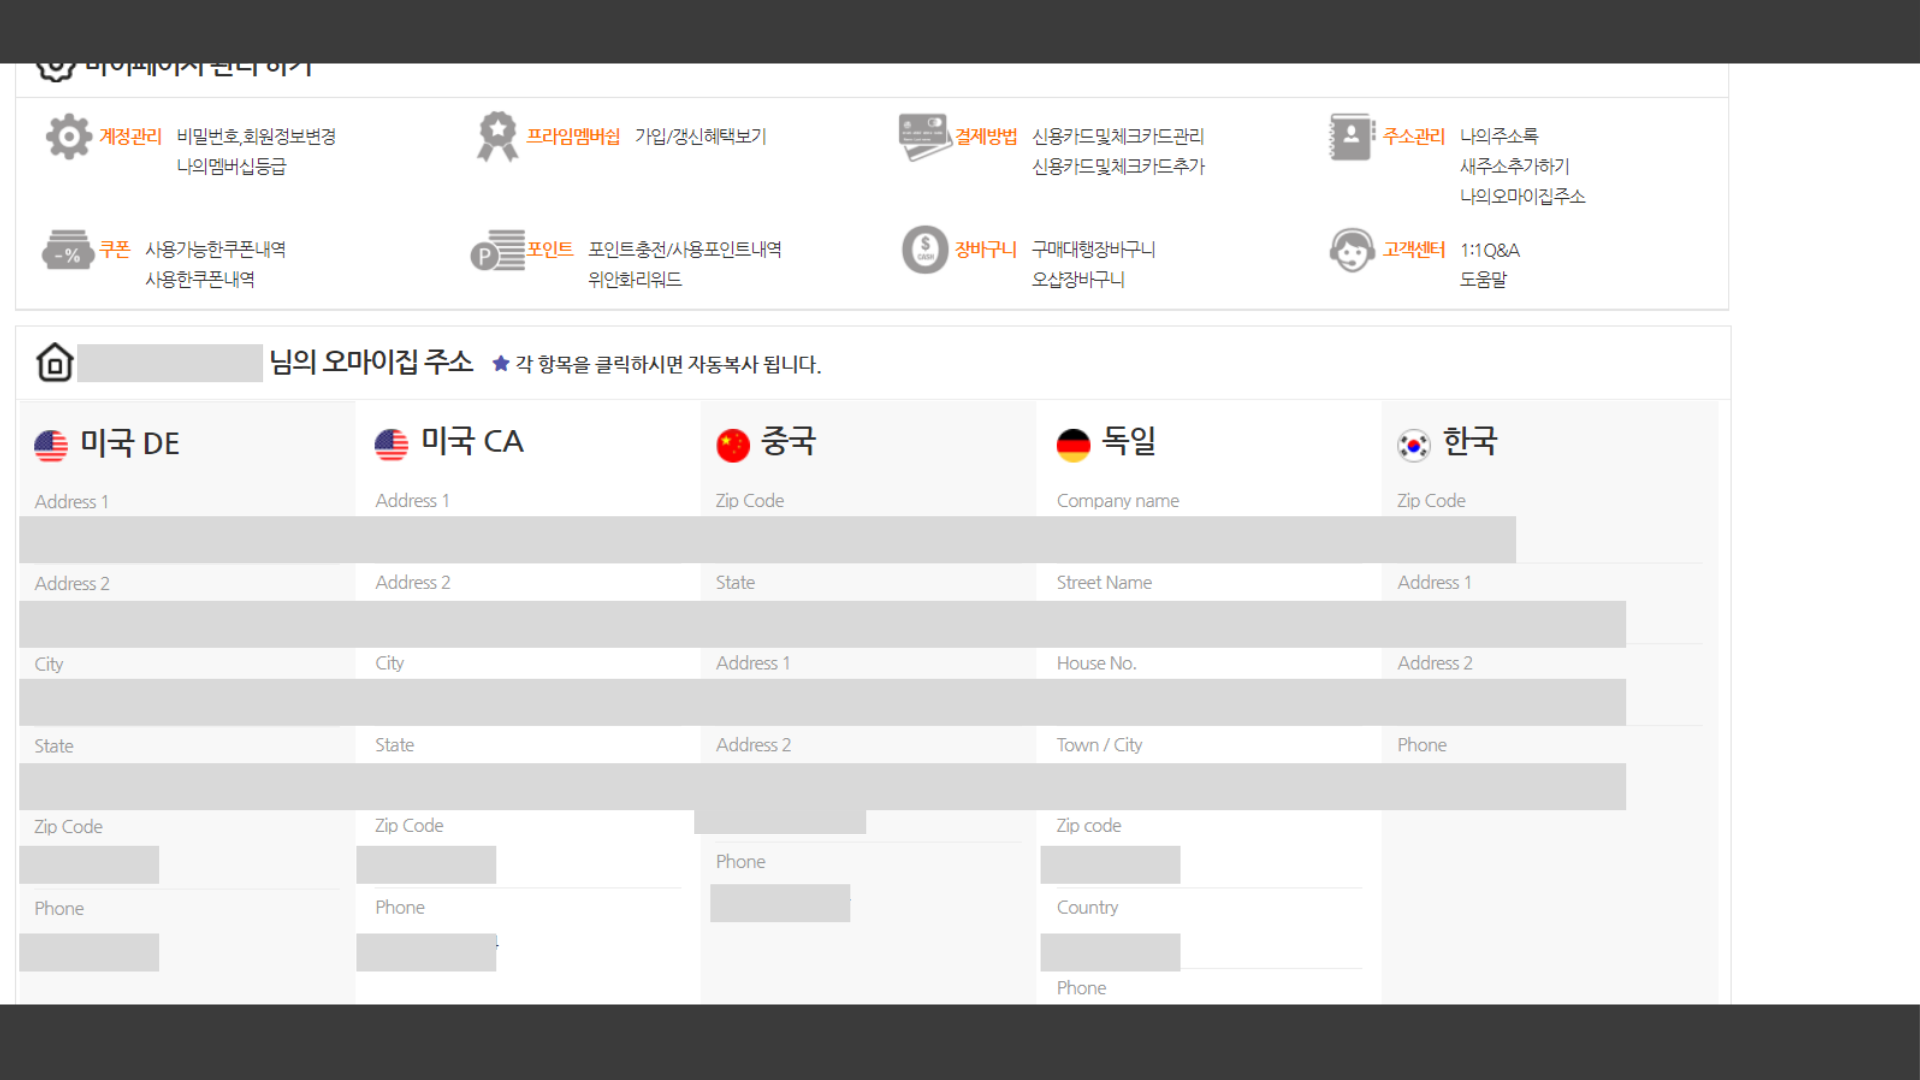Click the 프라임멤버십 ribbon badge icon
This screenshot has height=1080, width=1920.
pos(497,137)
